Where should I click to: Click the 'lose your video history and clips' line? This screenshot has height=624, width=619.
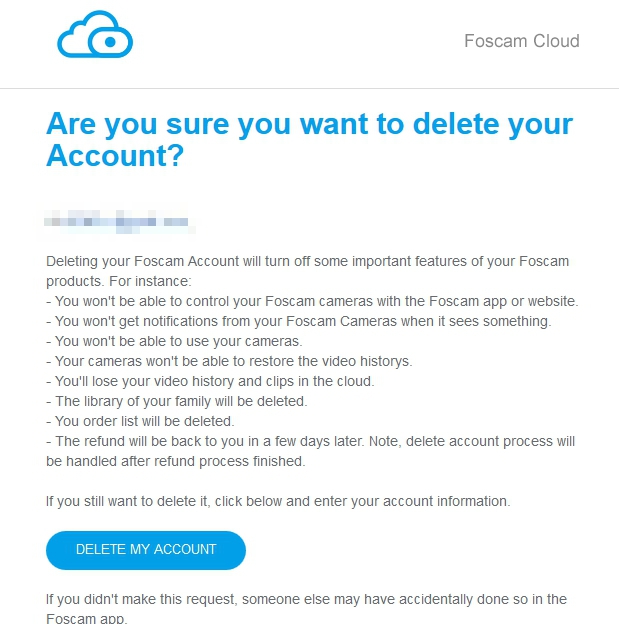click(210, 381)
